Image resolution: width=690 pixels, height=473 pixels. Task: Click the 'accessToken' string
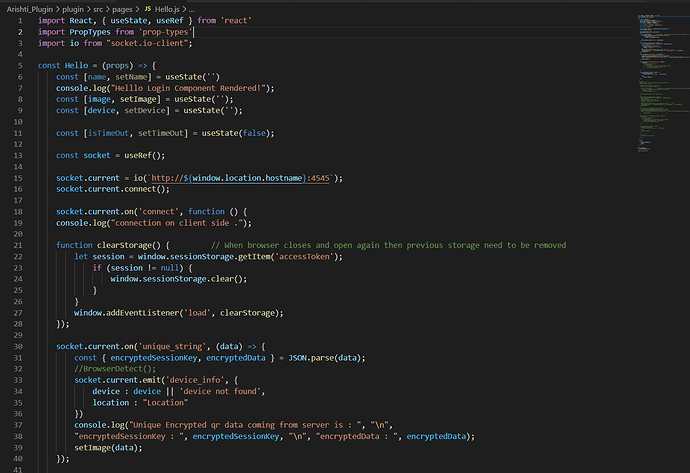(304, 257)
